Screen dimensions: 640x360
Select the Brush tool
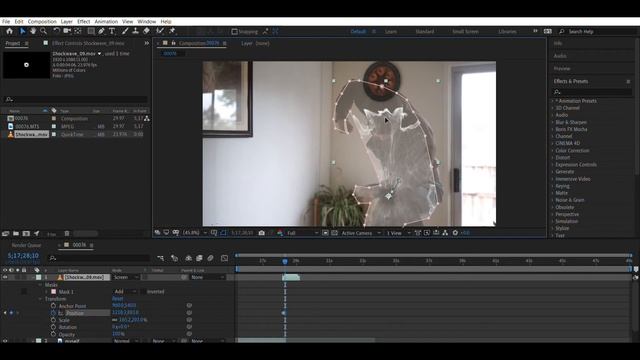125,31
